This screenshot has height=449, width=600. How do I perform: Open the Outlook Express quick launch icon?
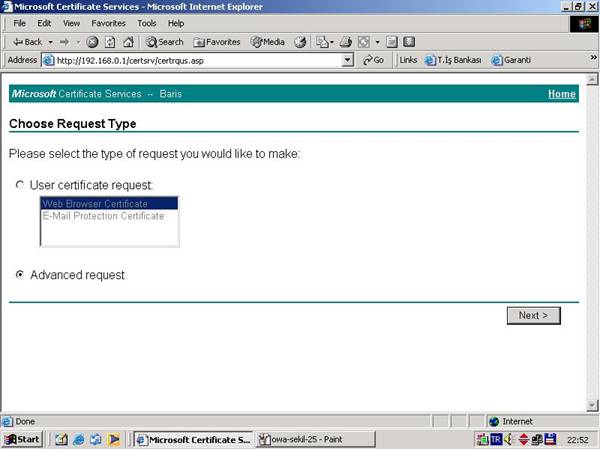click(96, 439)
